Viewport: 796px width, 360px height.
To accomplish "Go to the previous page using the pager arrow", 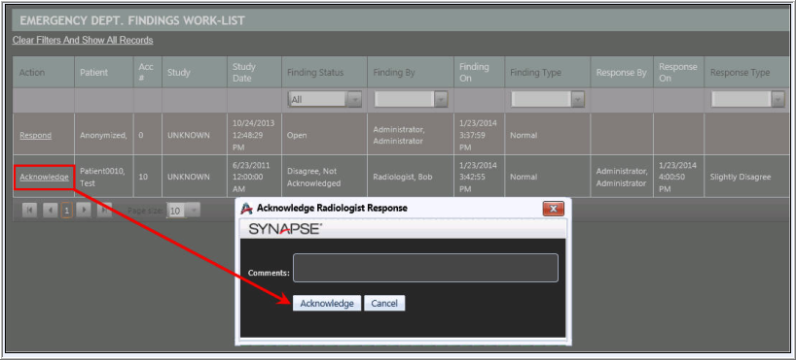I will [x=50, y=210].
